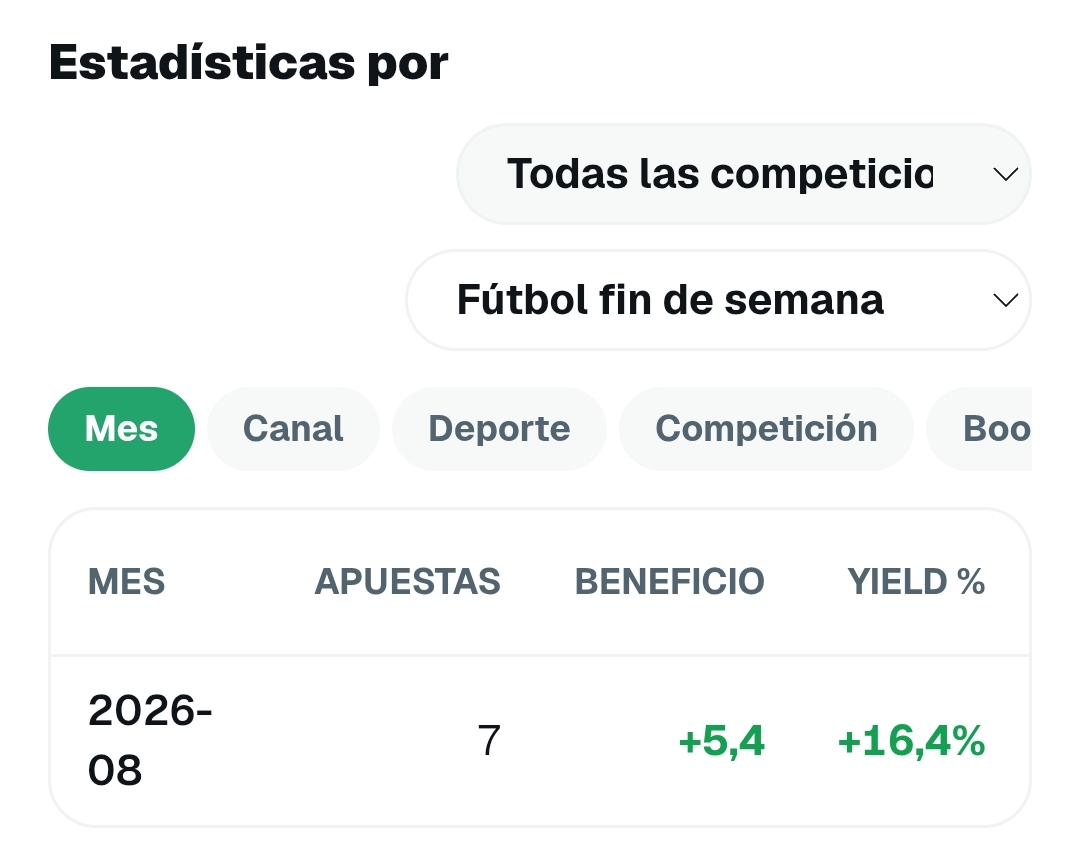
Task: Click the +16,4% yield value
Action: click(x=911, y=742)
